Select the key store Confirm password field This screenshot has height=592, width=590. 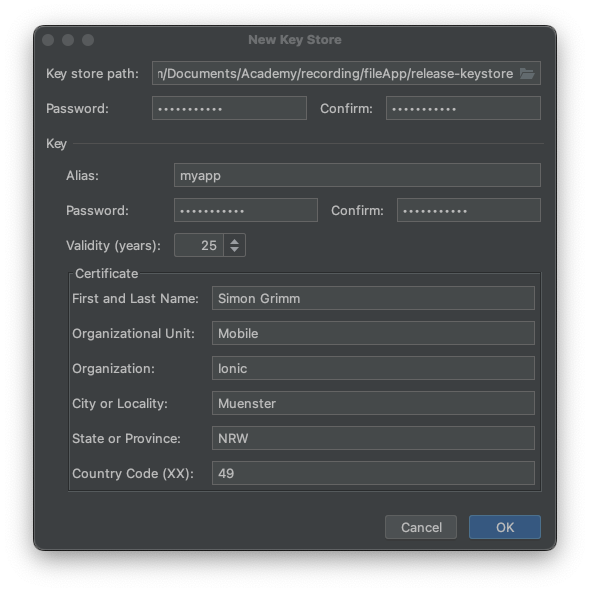point(463,108)
